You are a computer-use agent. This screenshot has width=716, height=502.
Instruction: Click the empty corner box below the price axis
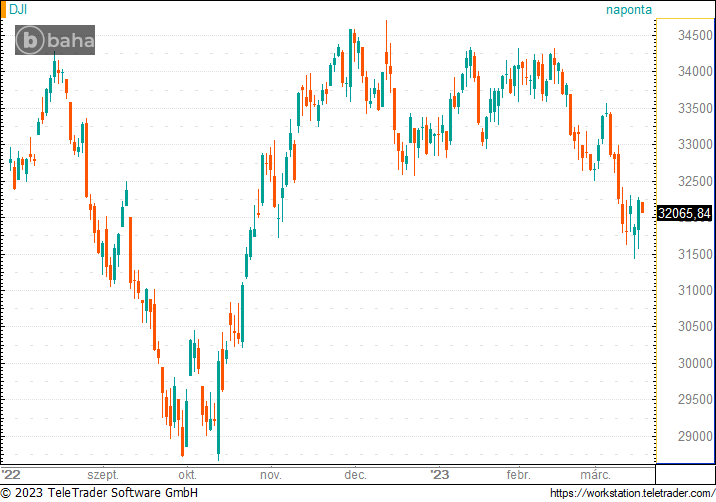(685, 475)
